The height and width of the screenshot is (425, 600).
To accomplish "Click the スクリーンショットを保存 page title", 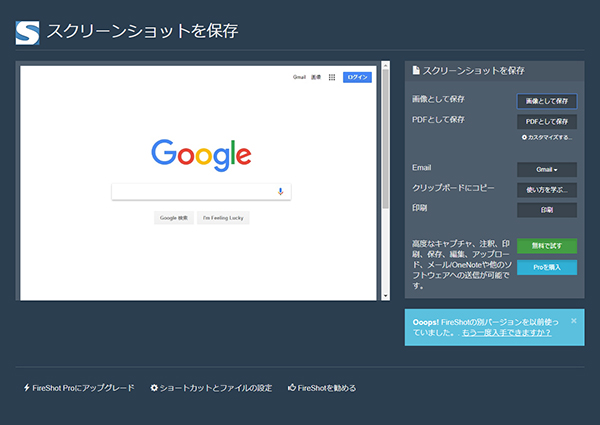I will click(x=142, y=31).
